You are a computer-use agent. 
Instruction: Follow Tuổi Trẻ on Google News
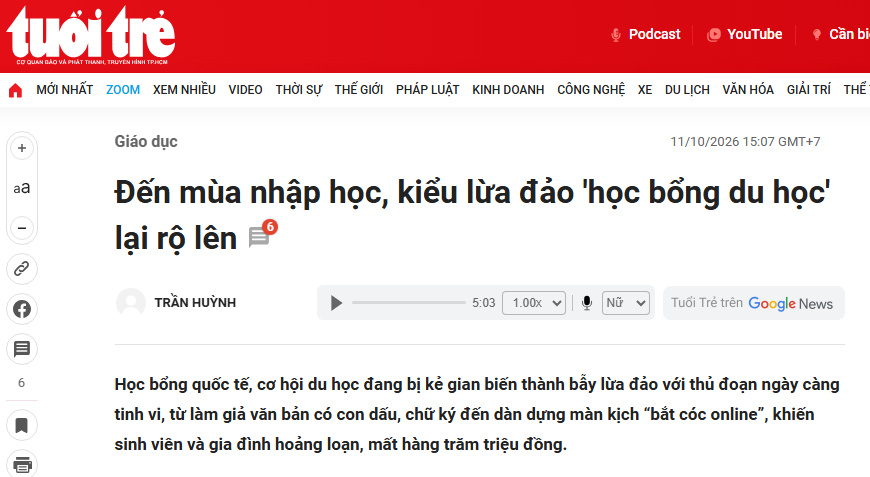click(753, 303)
